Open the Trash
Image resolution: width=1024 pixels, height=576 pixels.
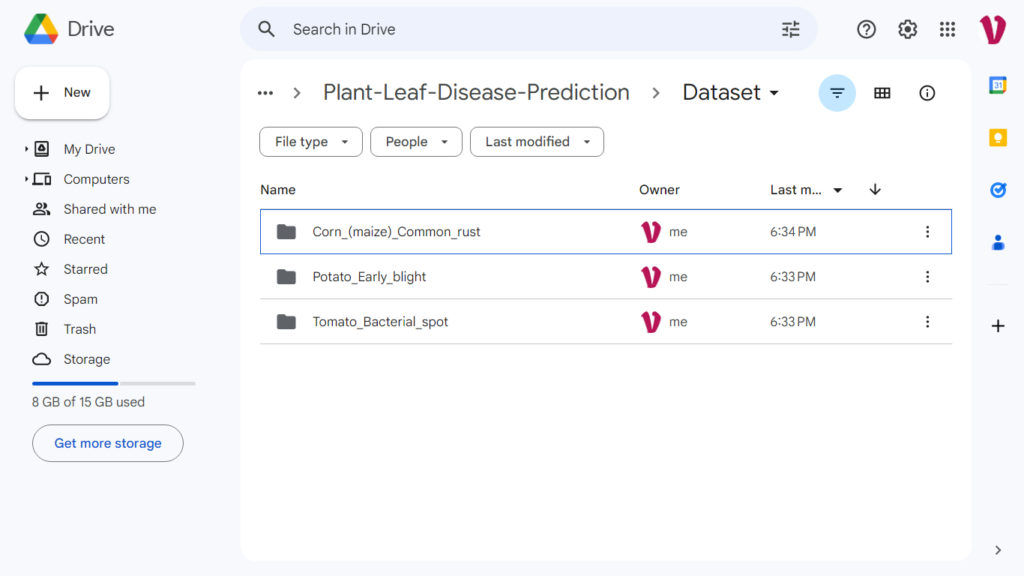coord(80,329)
